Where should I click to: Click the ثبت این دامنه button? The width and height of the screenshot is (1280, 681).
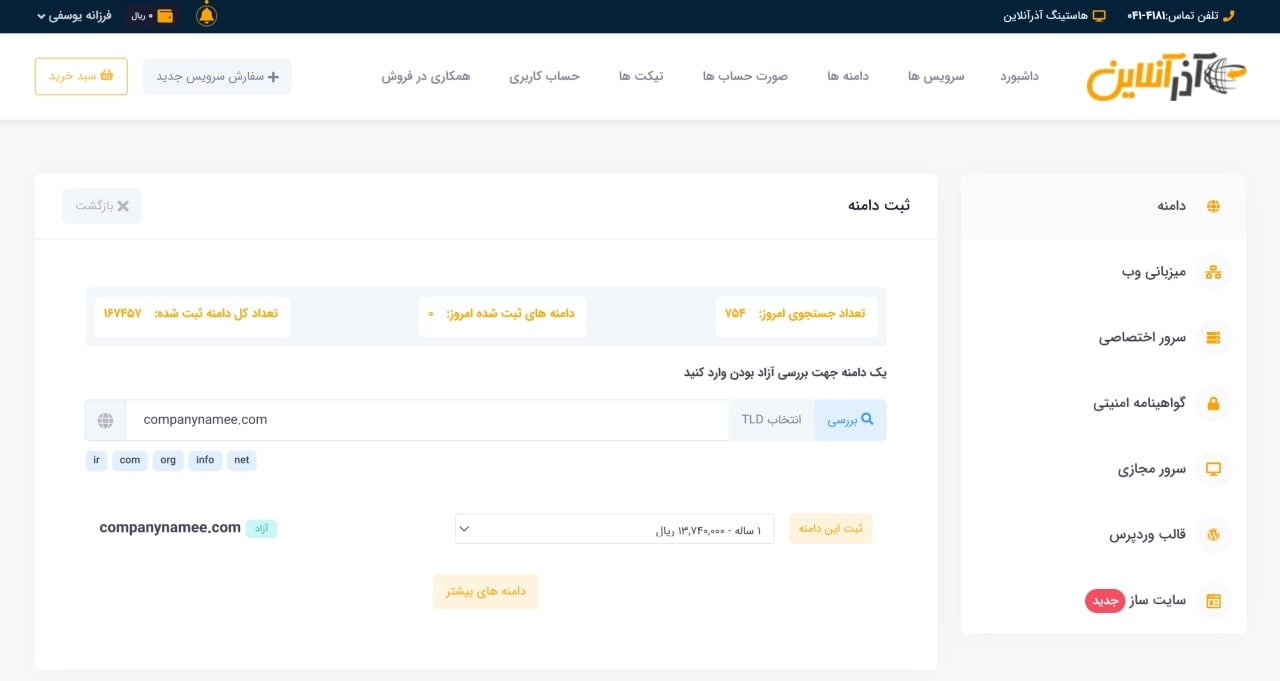[830, 527]
